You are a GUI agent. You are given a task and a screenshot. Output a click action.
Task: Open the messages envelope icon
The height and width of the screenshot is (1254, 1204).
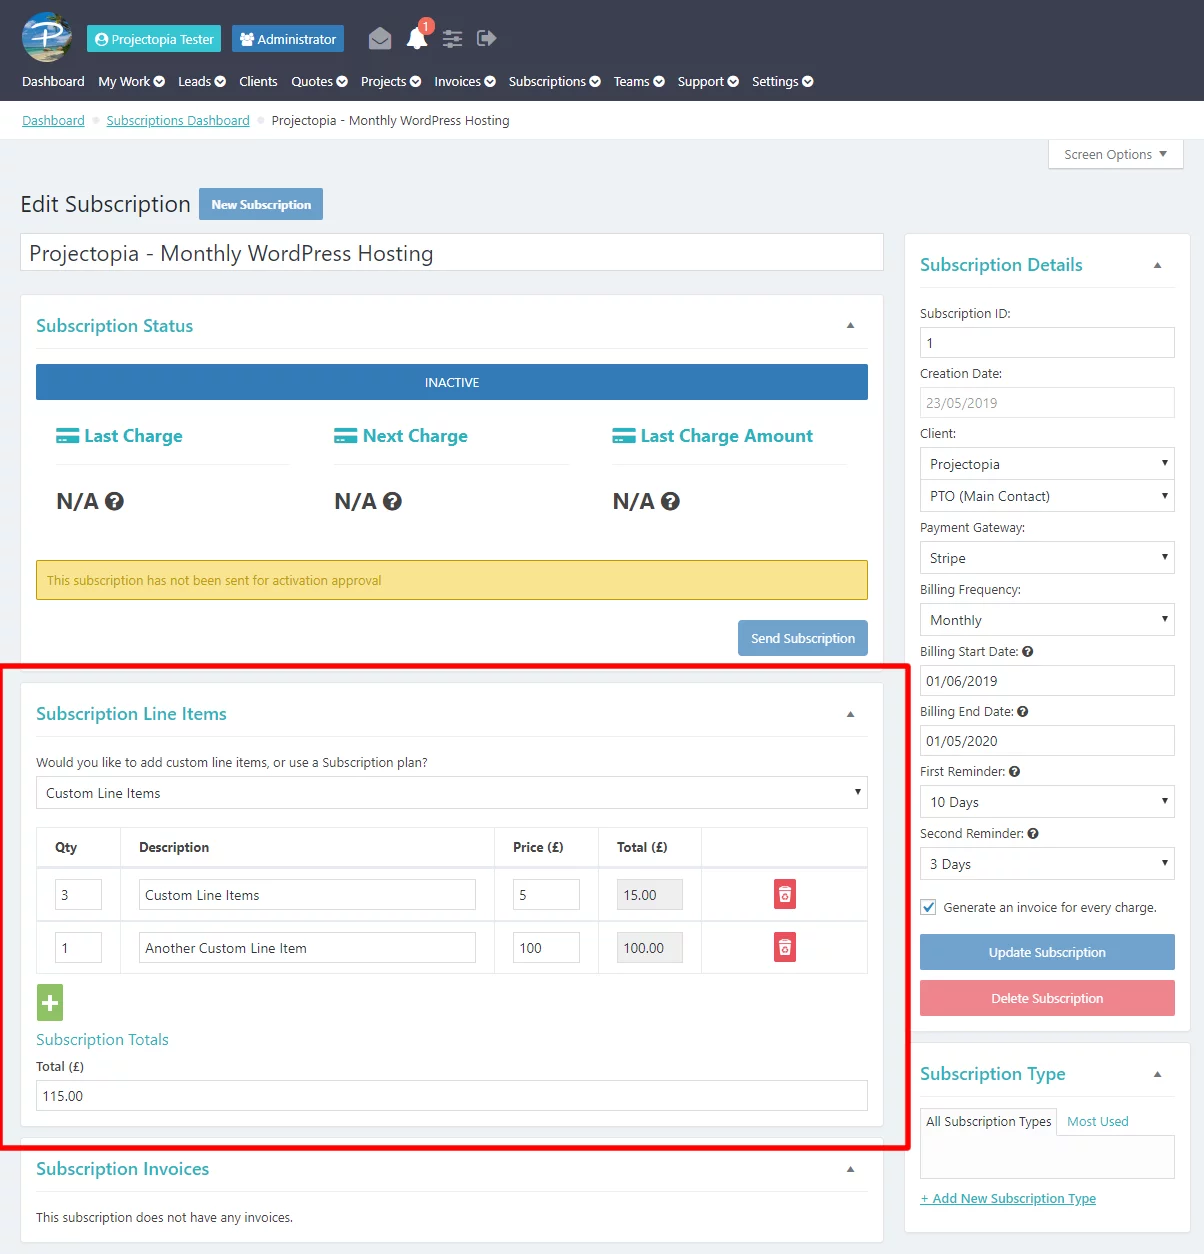pos(380,39)
